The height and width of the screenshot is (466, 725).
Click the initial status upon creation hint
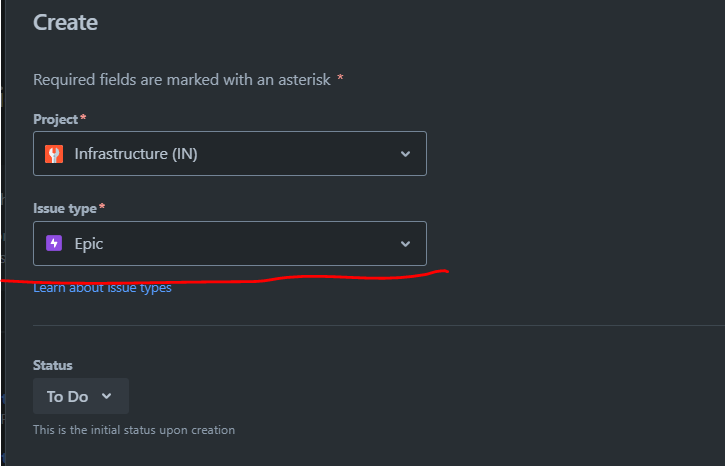coord(134,430)
